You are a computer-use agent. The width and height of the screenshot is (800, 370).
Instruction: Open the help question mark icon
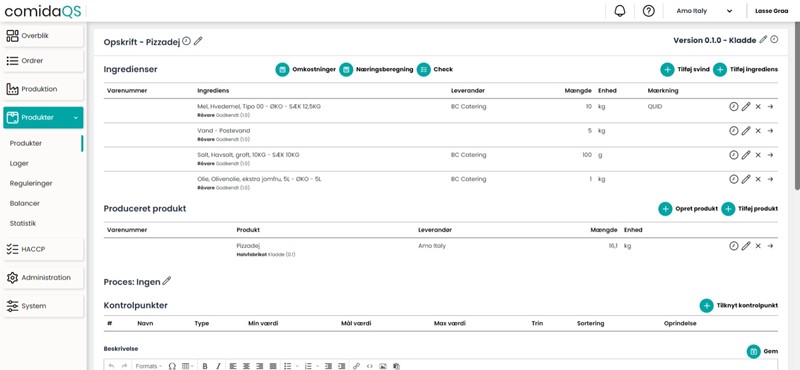[648, 11]
